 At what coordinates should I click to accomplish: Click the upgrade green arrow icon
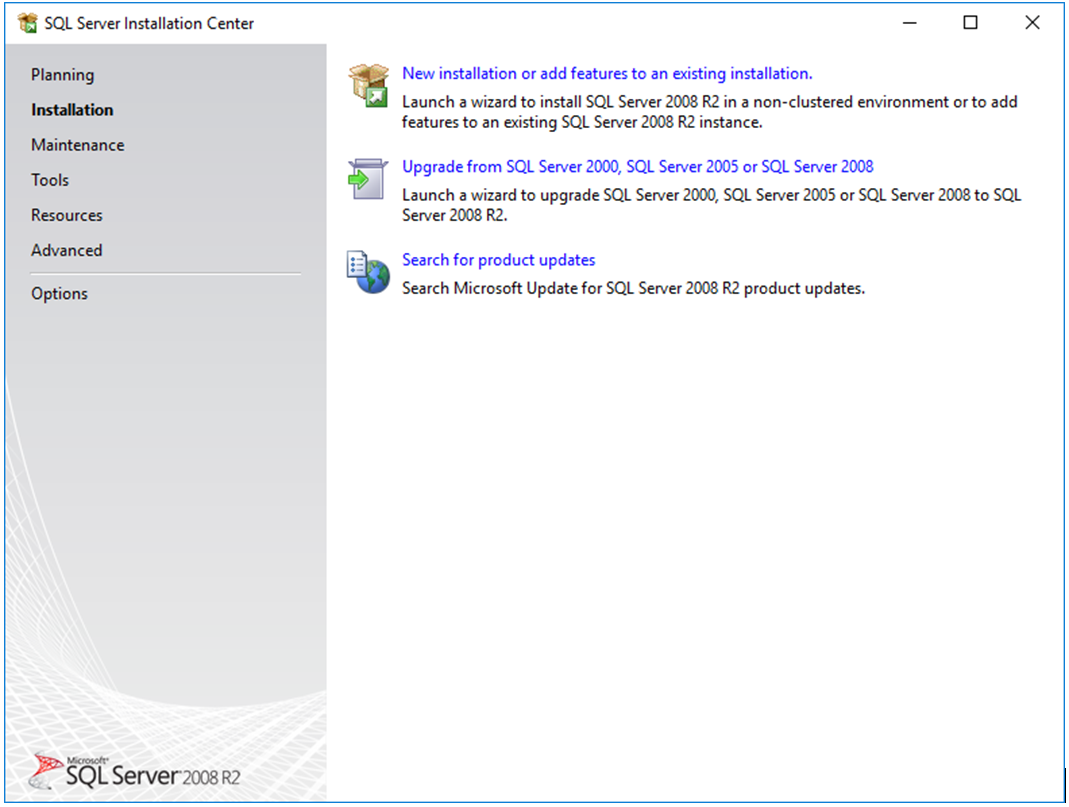(x=368, y=179)
